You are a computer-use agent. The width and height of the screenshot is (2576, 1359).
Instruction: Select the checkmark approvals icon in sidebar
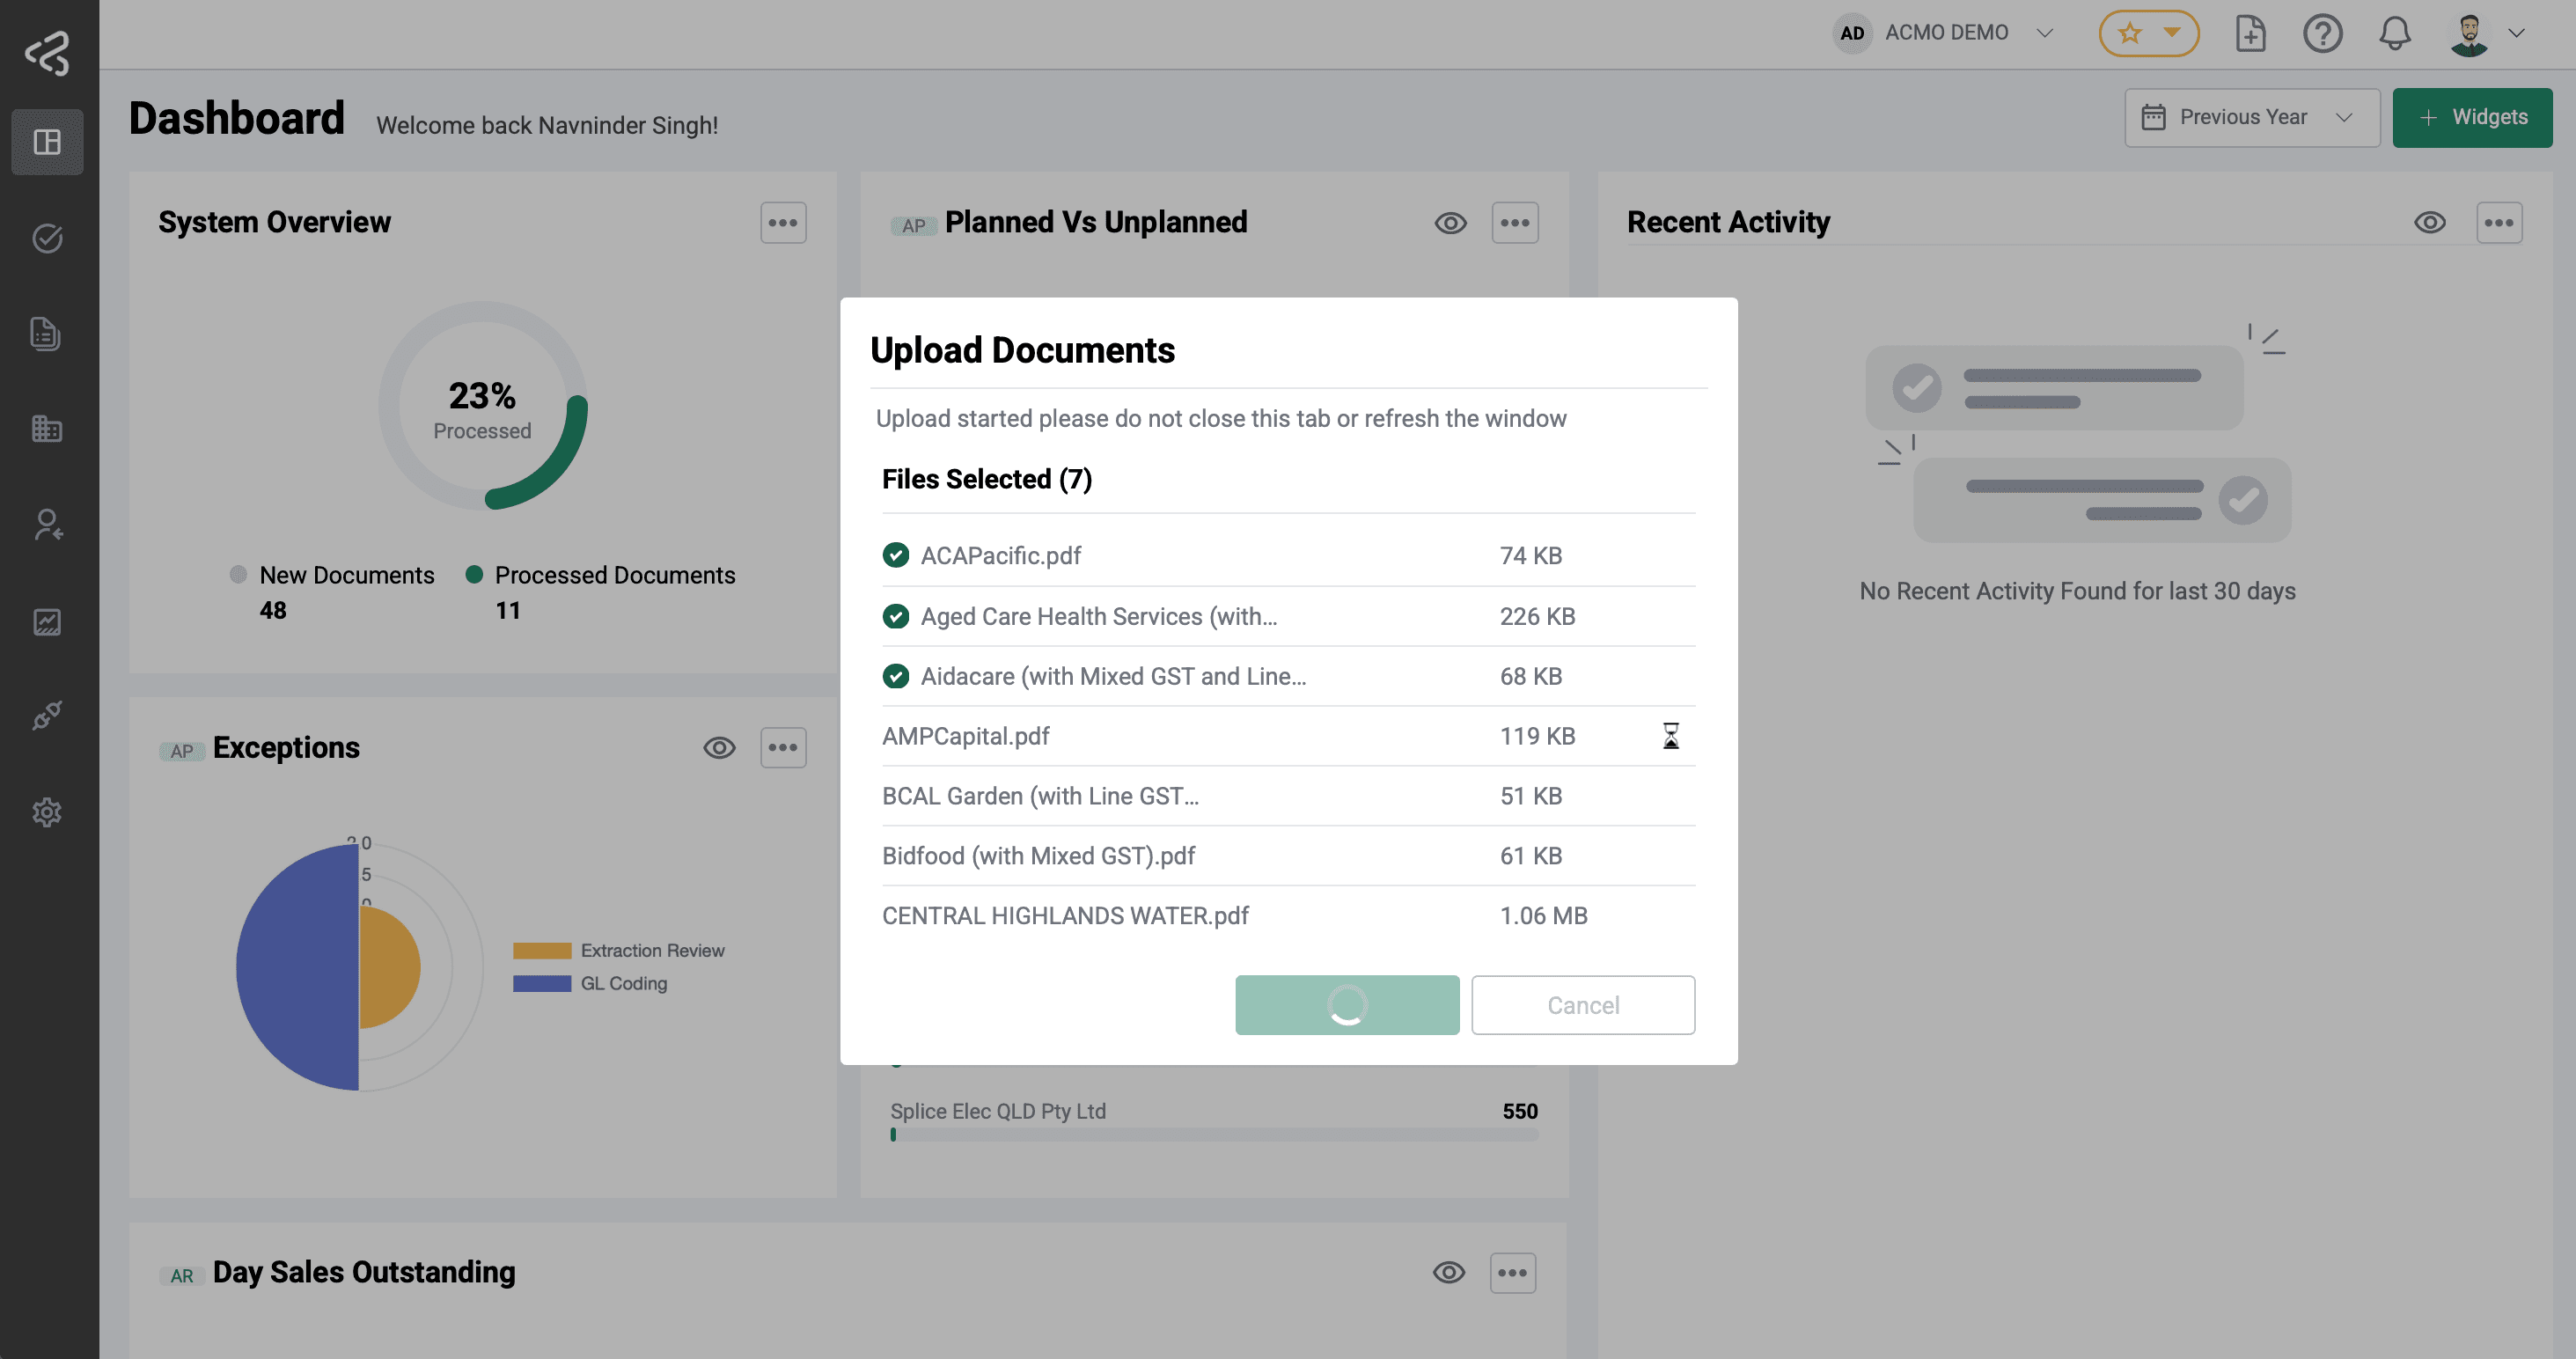pos(46,238)
